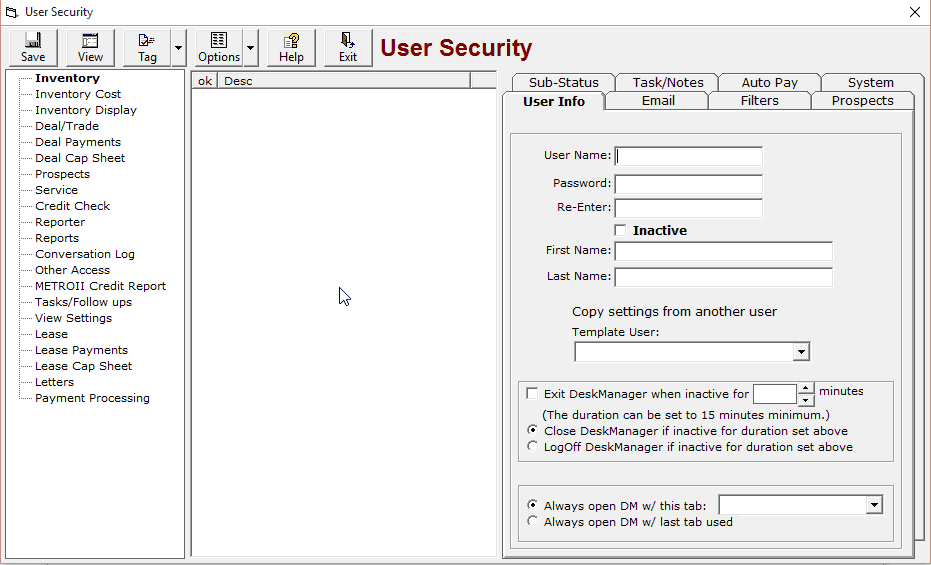This screenshot has width=931, height=565.
Task: Expand the Options button dropdown arrow
Action: click(251, 47)
